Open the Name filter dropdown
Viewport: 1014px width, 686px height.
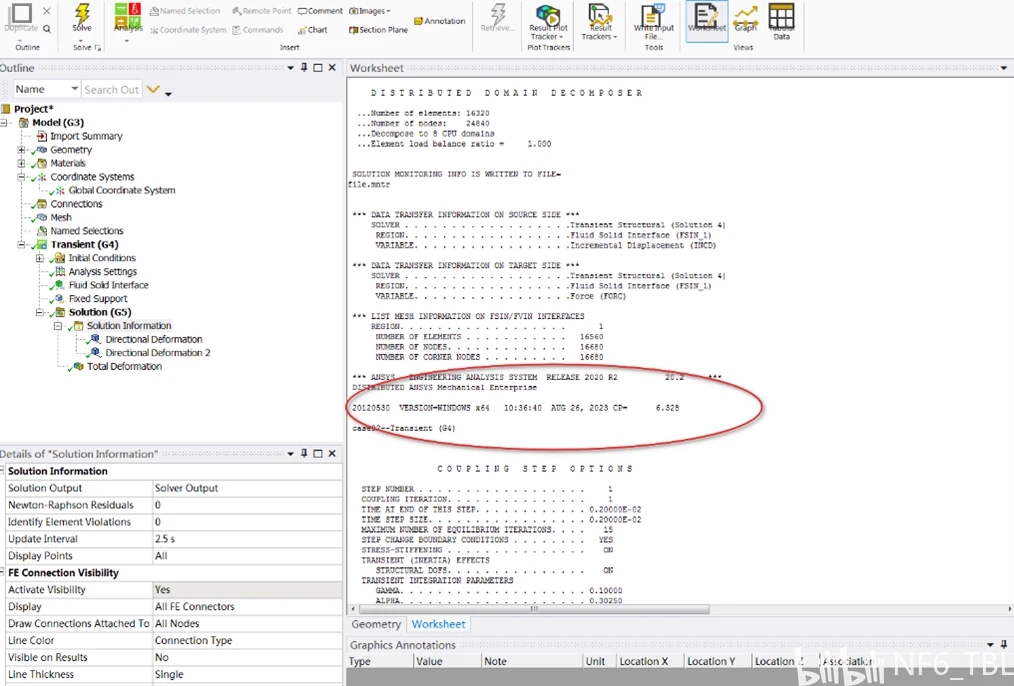click(74, 89)
